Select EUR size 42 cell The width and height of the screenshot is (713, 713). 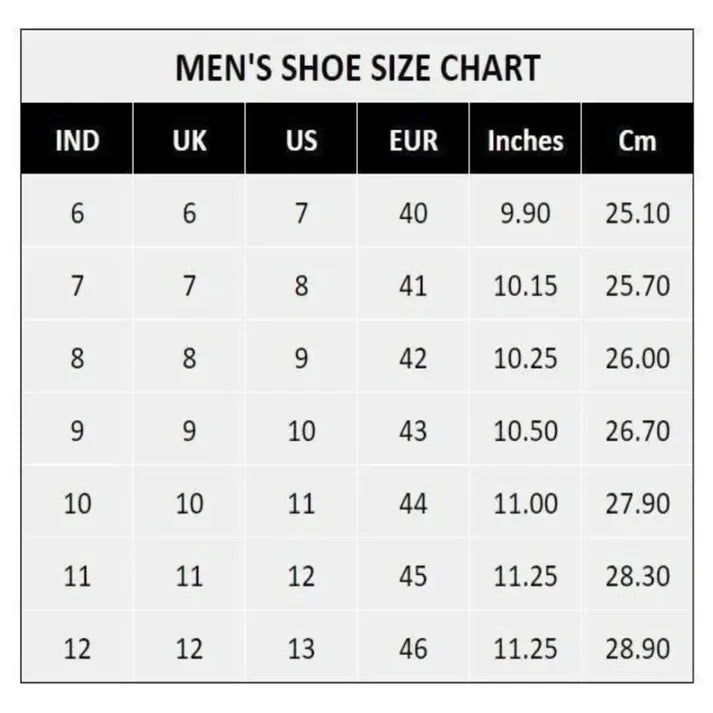tap(413, 358)
